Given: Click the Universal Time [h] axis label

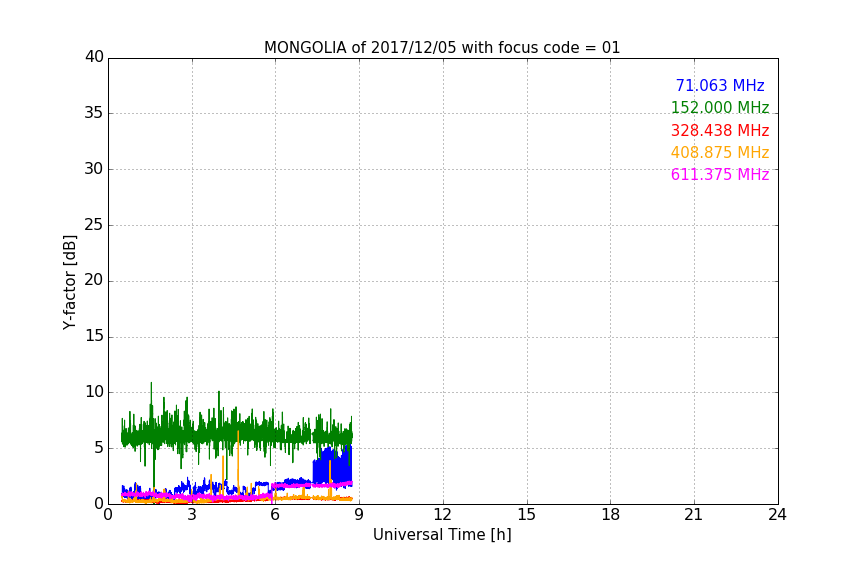Looking at the screenshot, I should pyautogui.click(x=442, y=534).
